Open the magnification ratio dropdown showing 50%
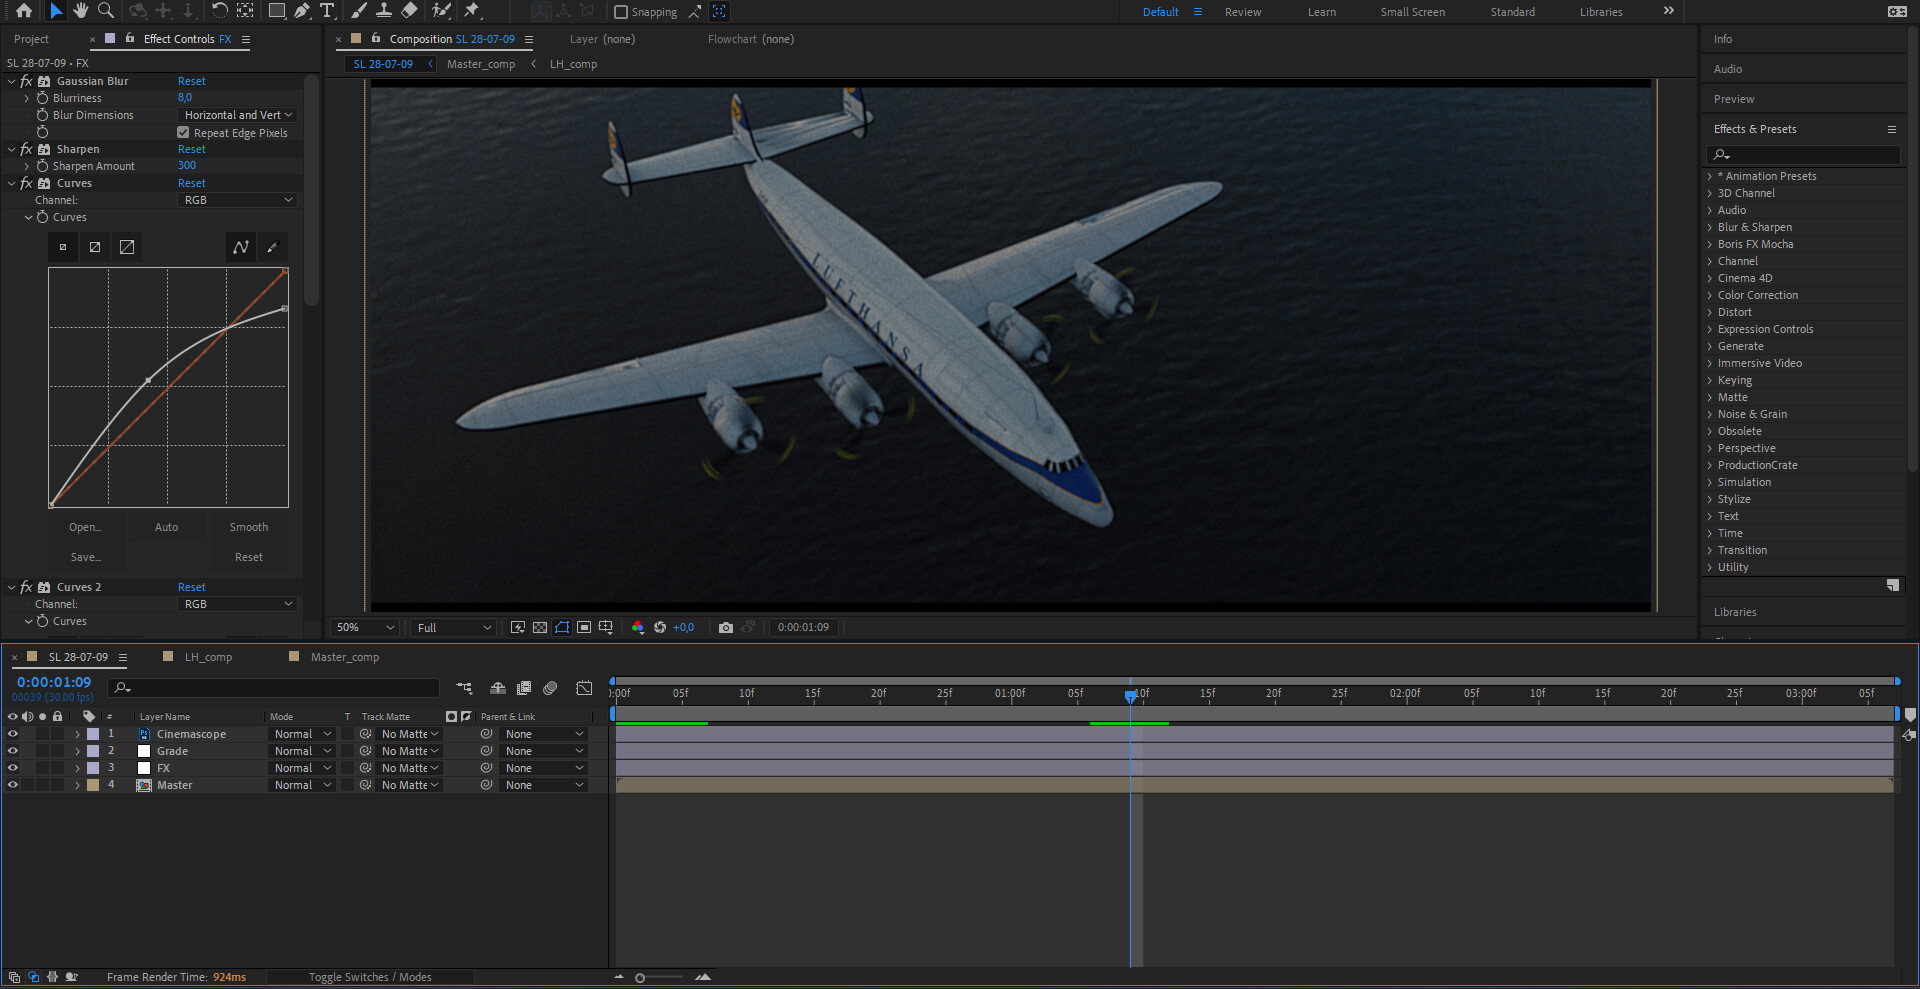Image resolution: width=1920 pixels, height=989 pixels. coord(364,627)
